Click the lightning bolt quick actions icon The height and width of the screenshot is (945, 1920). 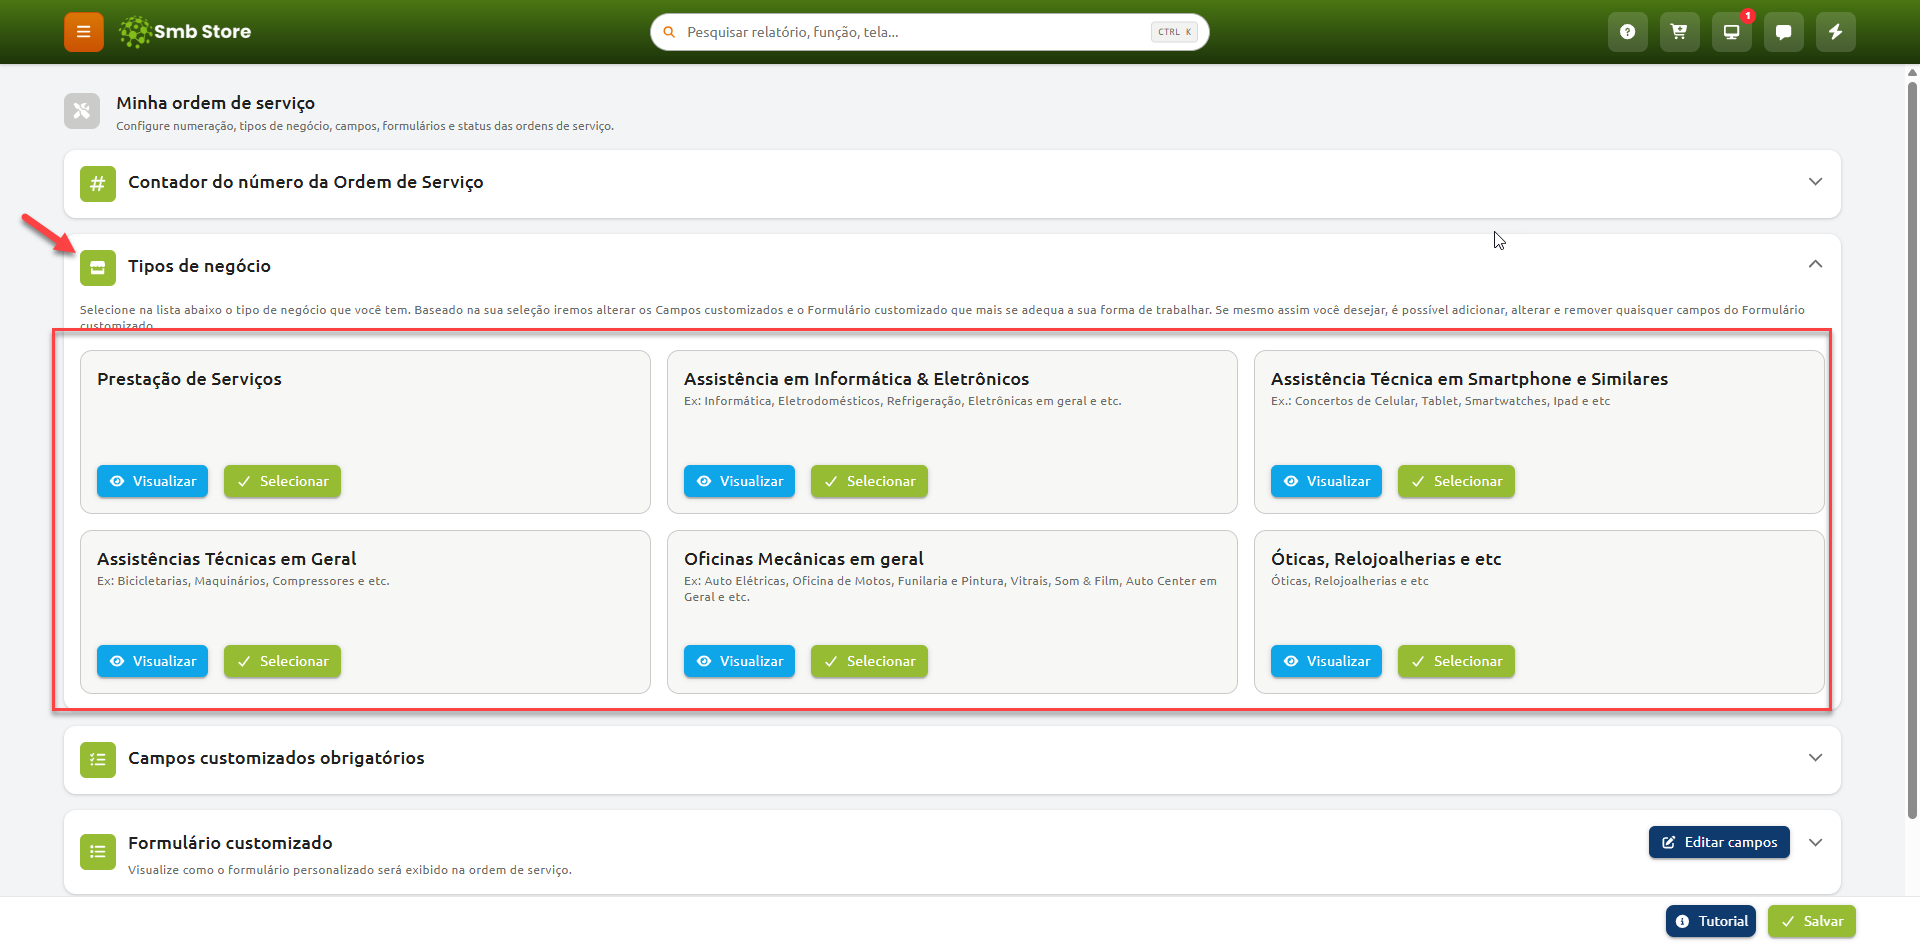[1835, 32]
